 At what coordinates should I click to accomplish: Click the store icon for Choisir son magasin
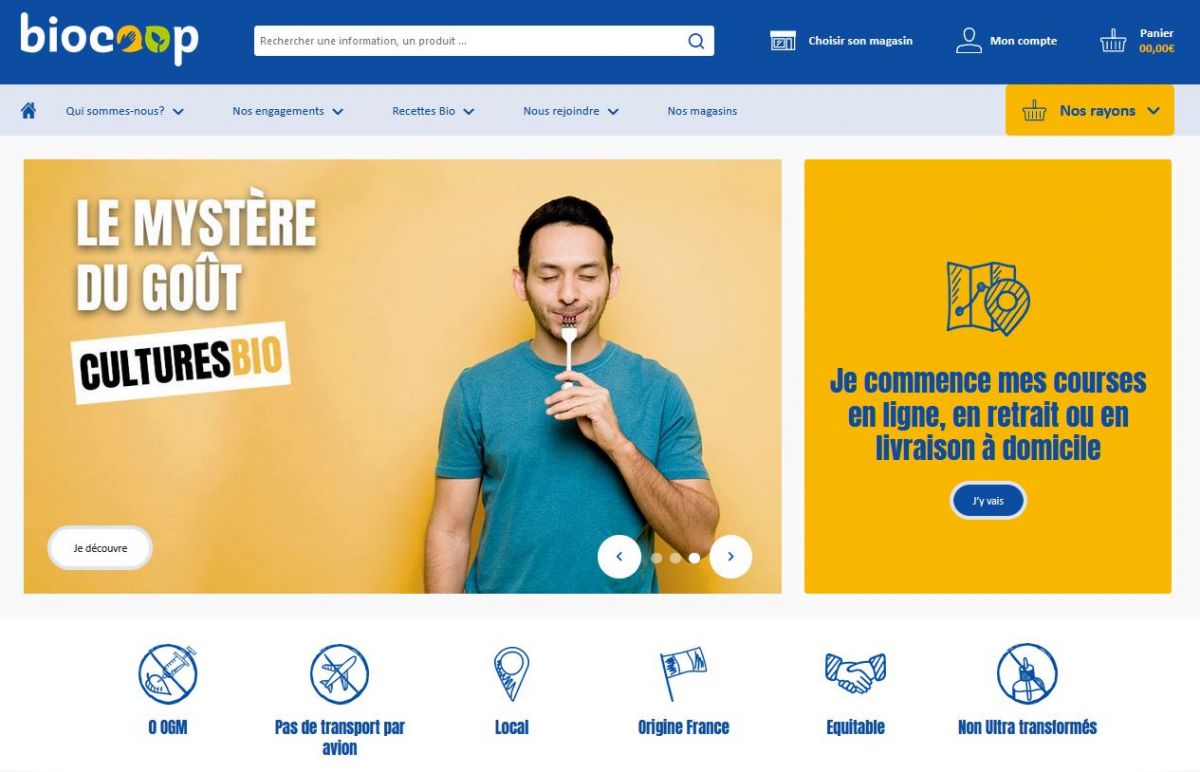pyautogui.click(x=783, y=41)
